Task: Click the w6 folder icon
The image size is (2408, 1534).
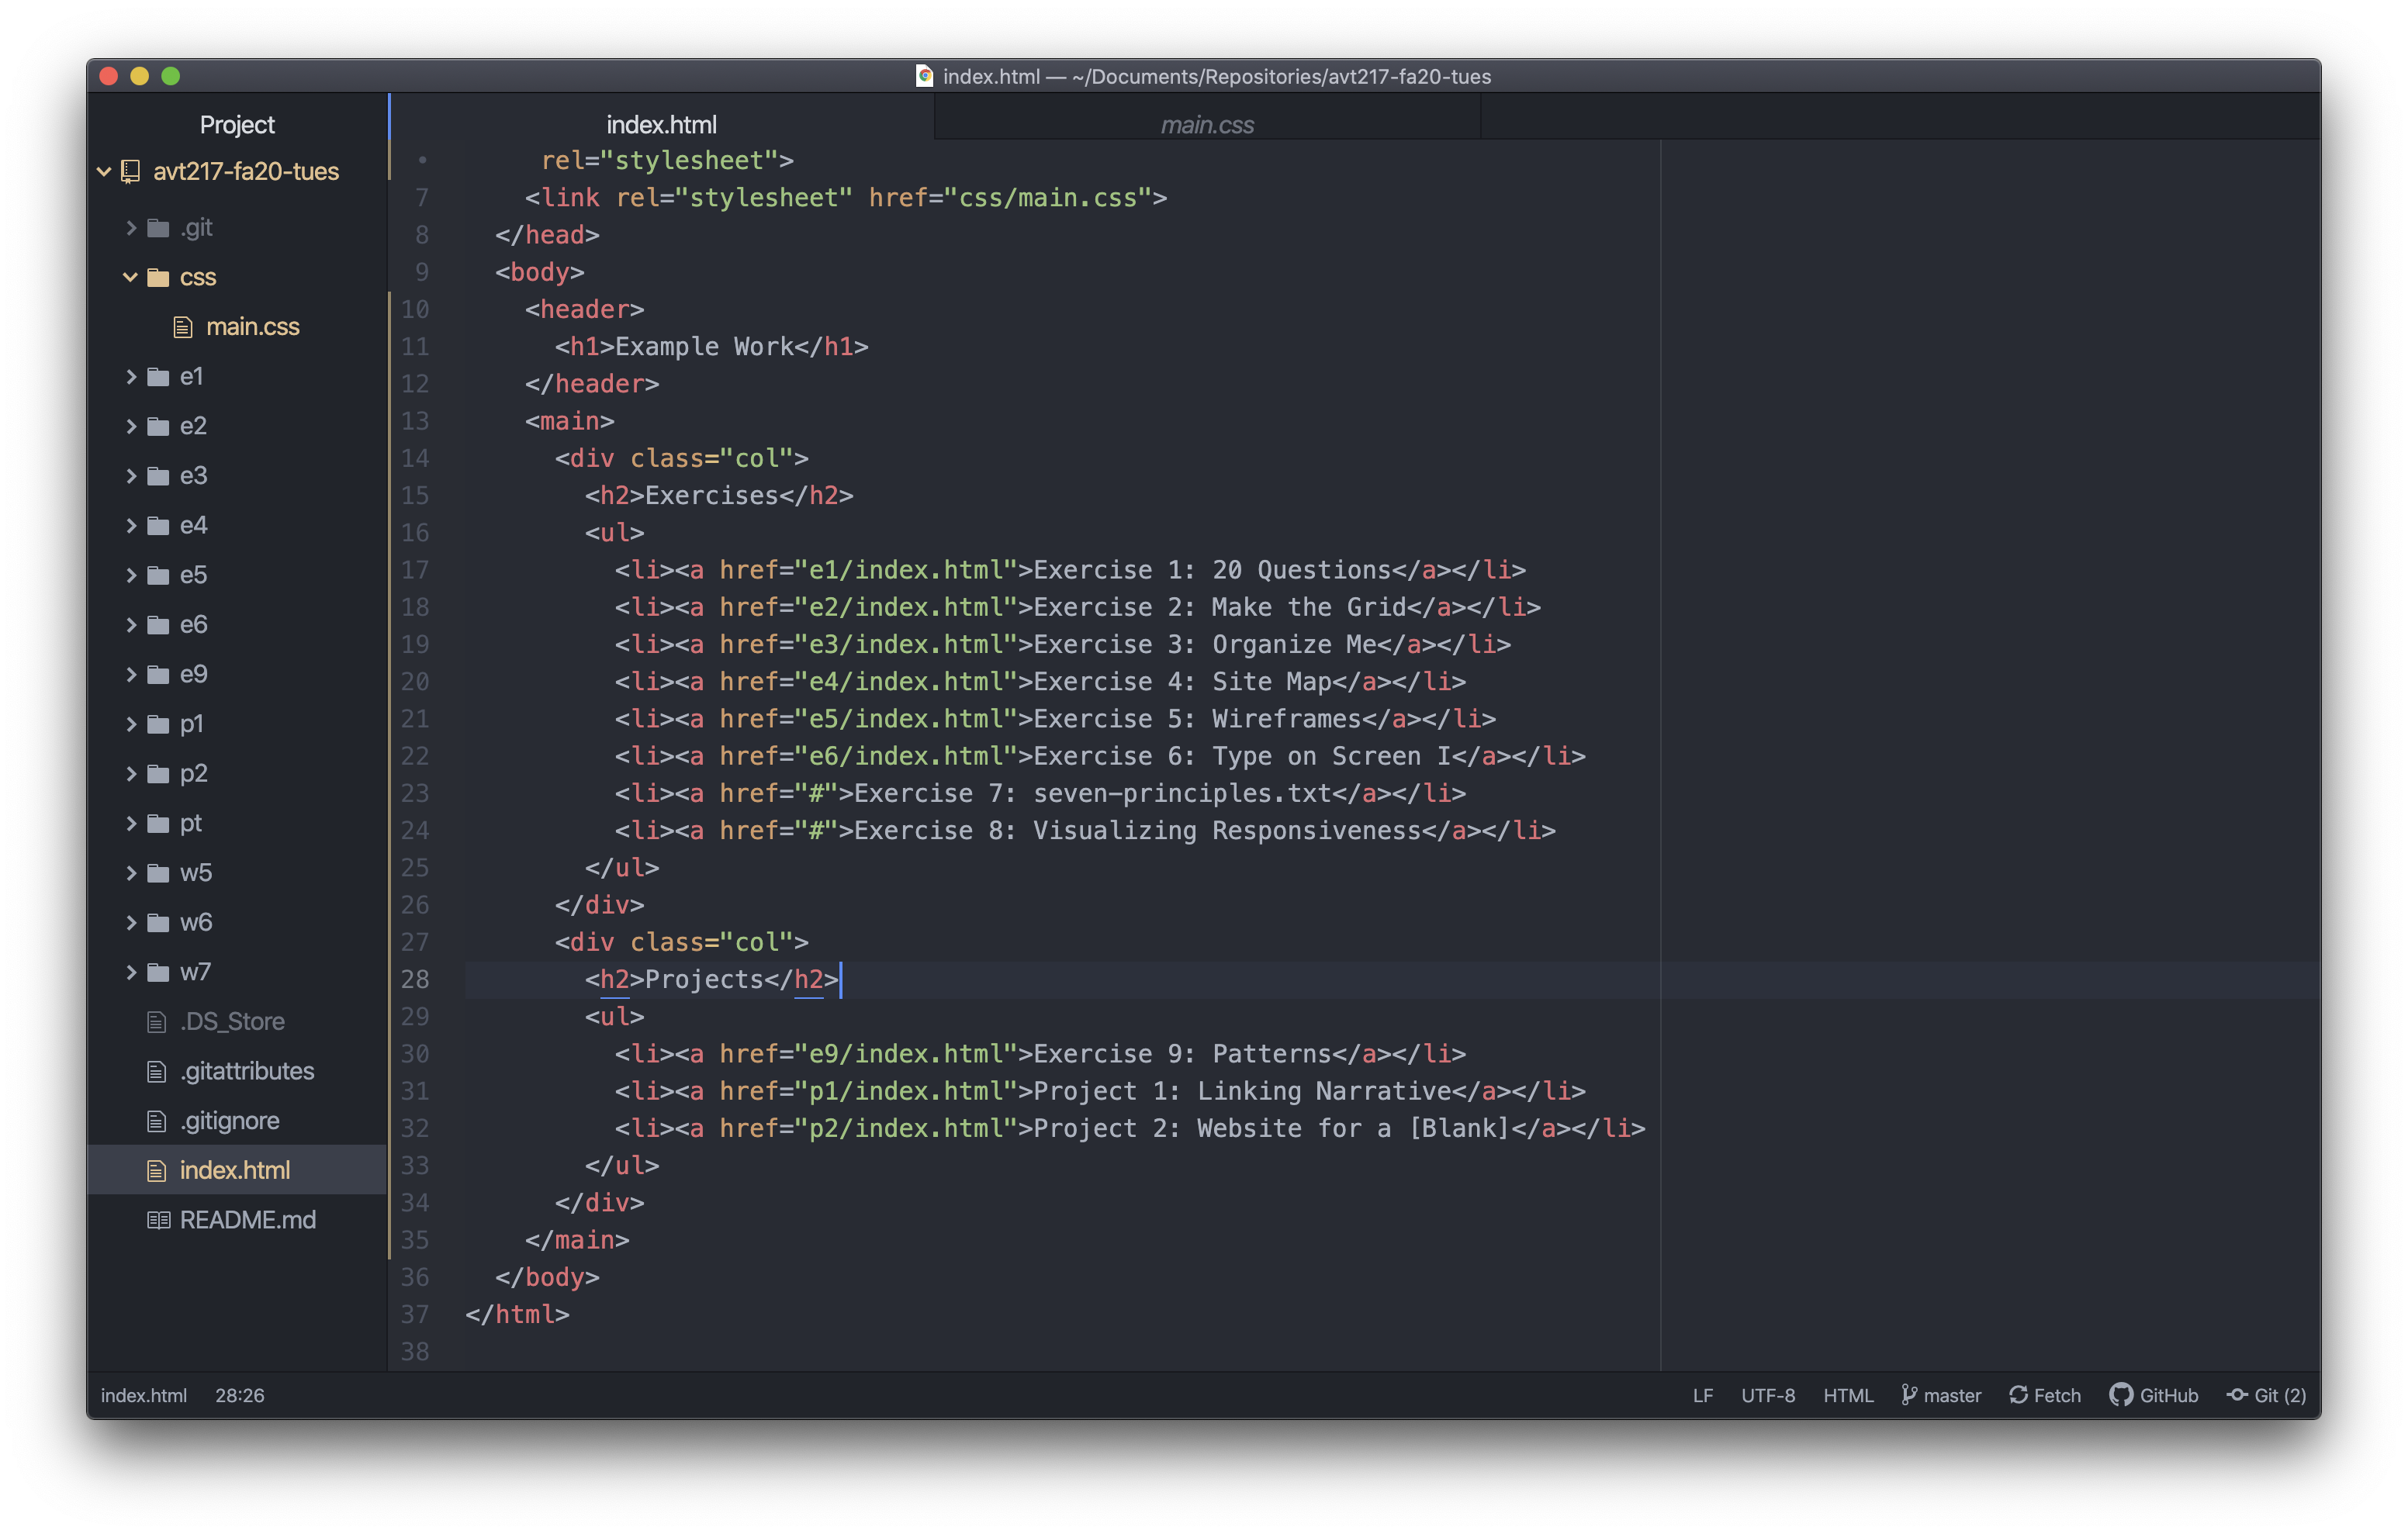Action: (x=158, y=923)
